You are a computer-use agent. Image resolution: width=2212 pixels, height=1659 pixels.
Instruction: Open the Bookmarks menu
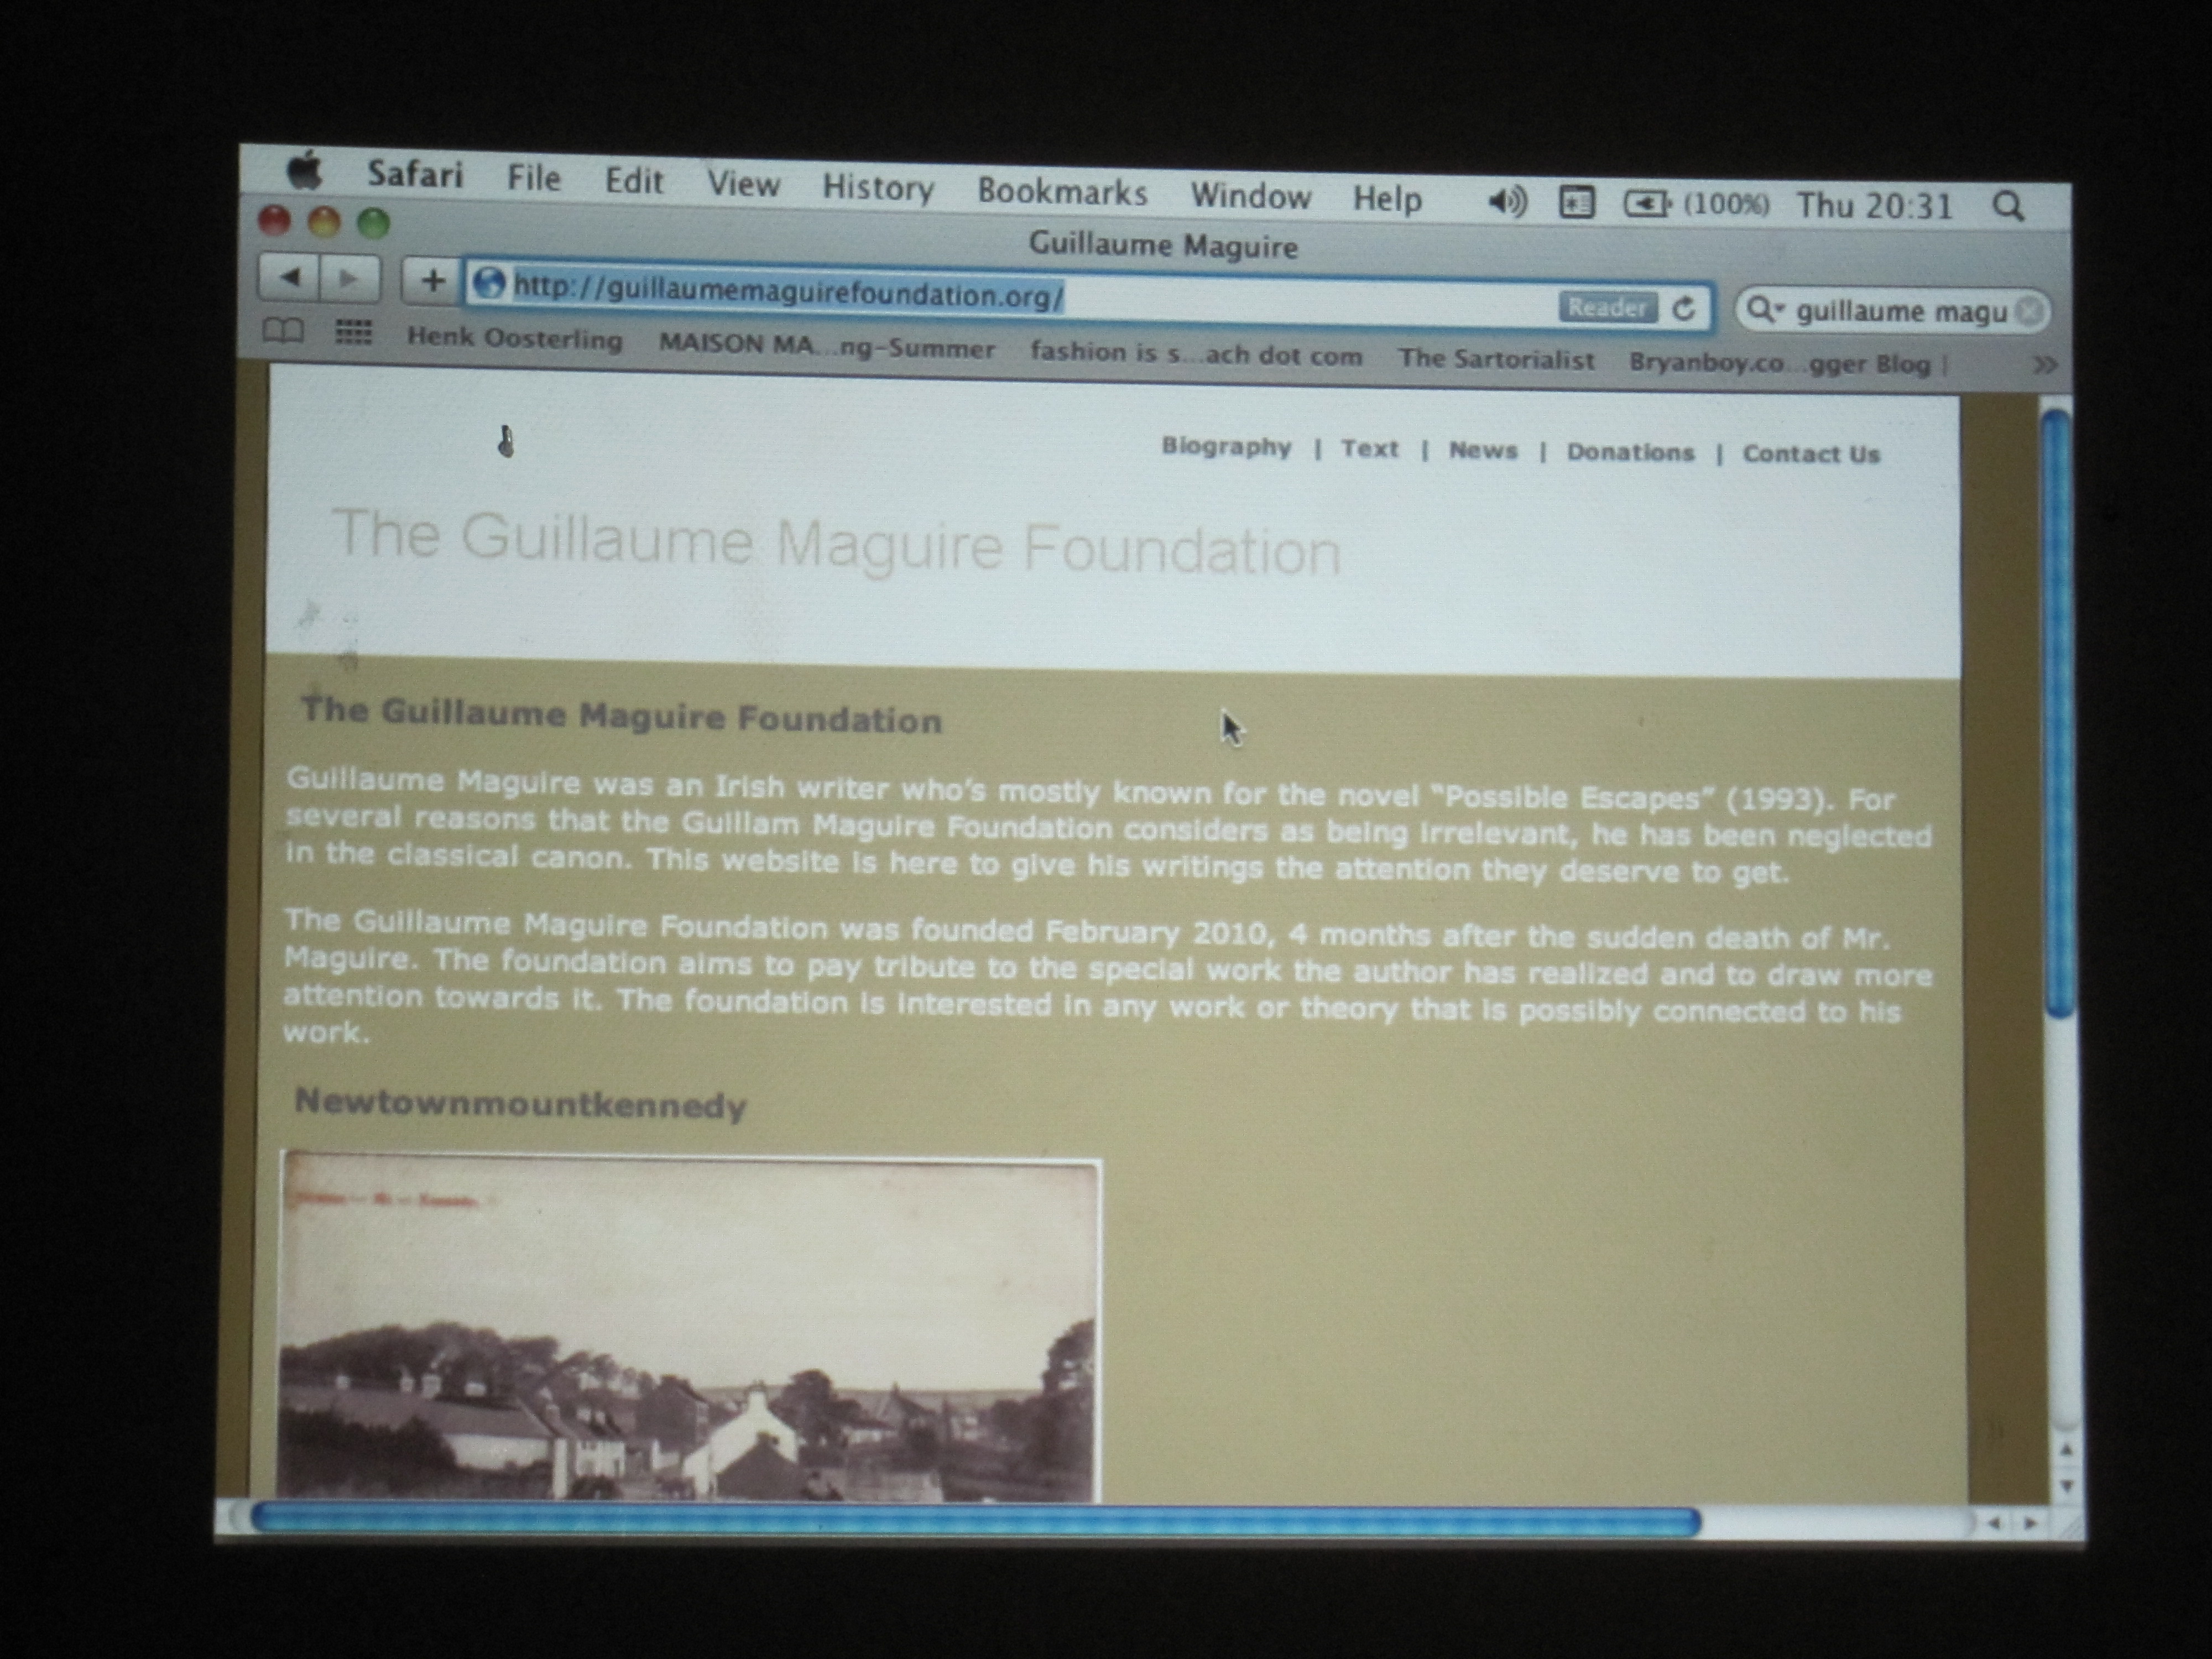click(1062, 191)
